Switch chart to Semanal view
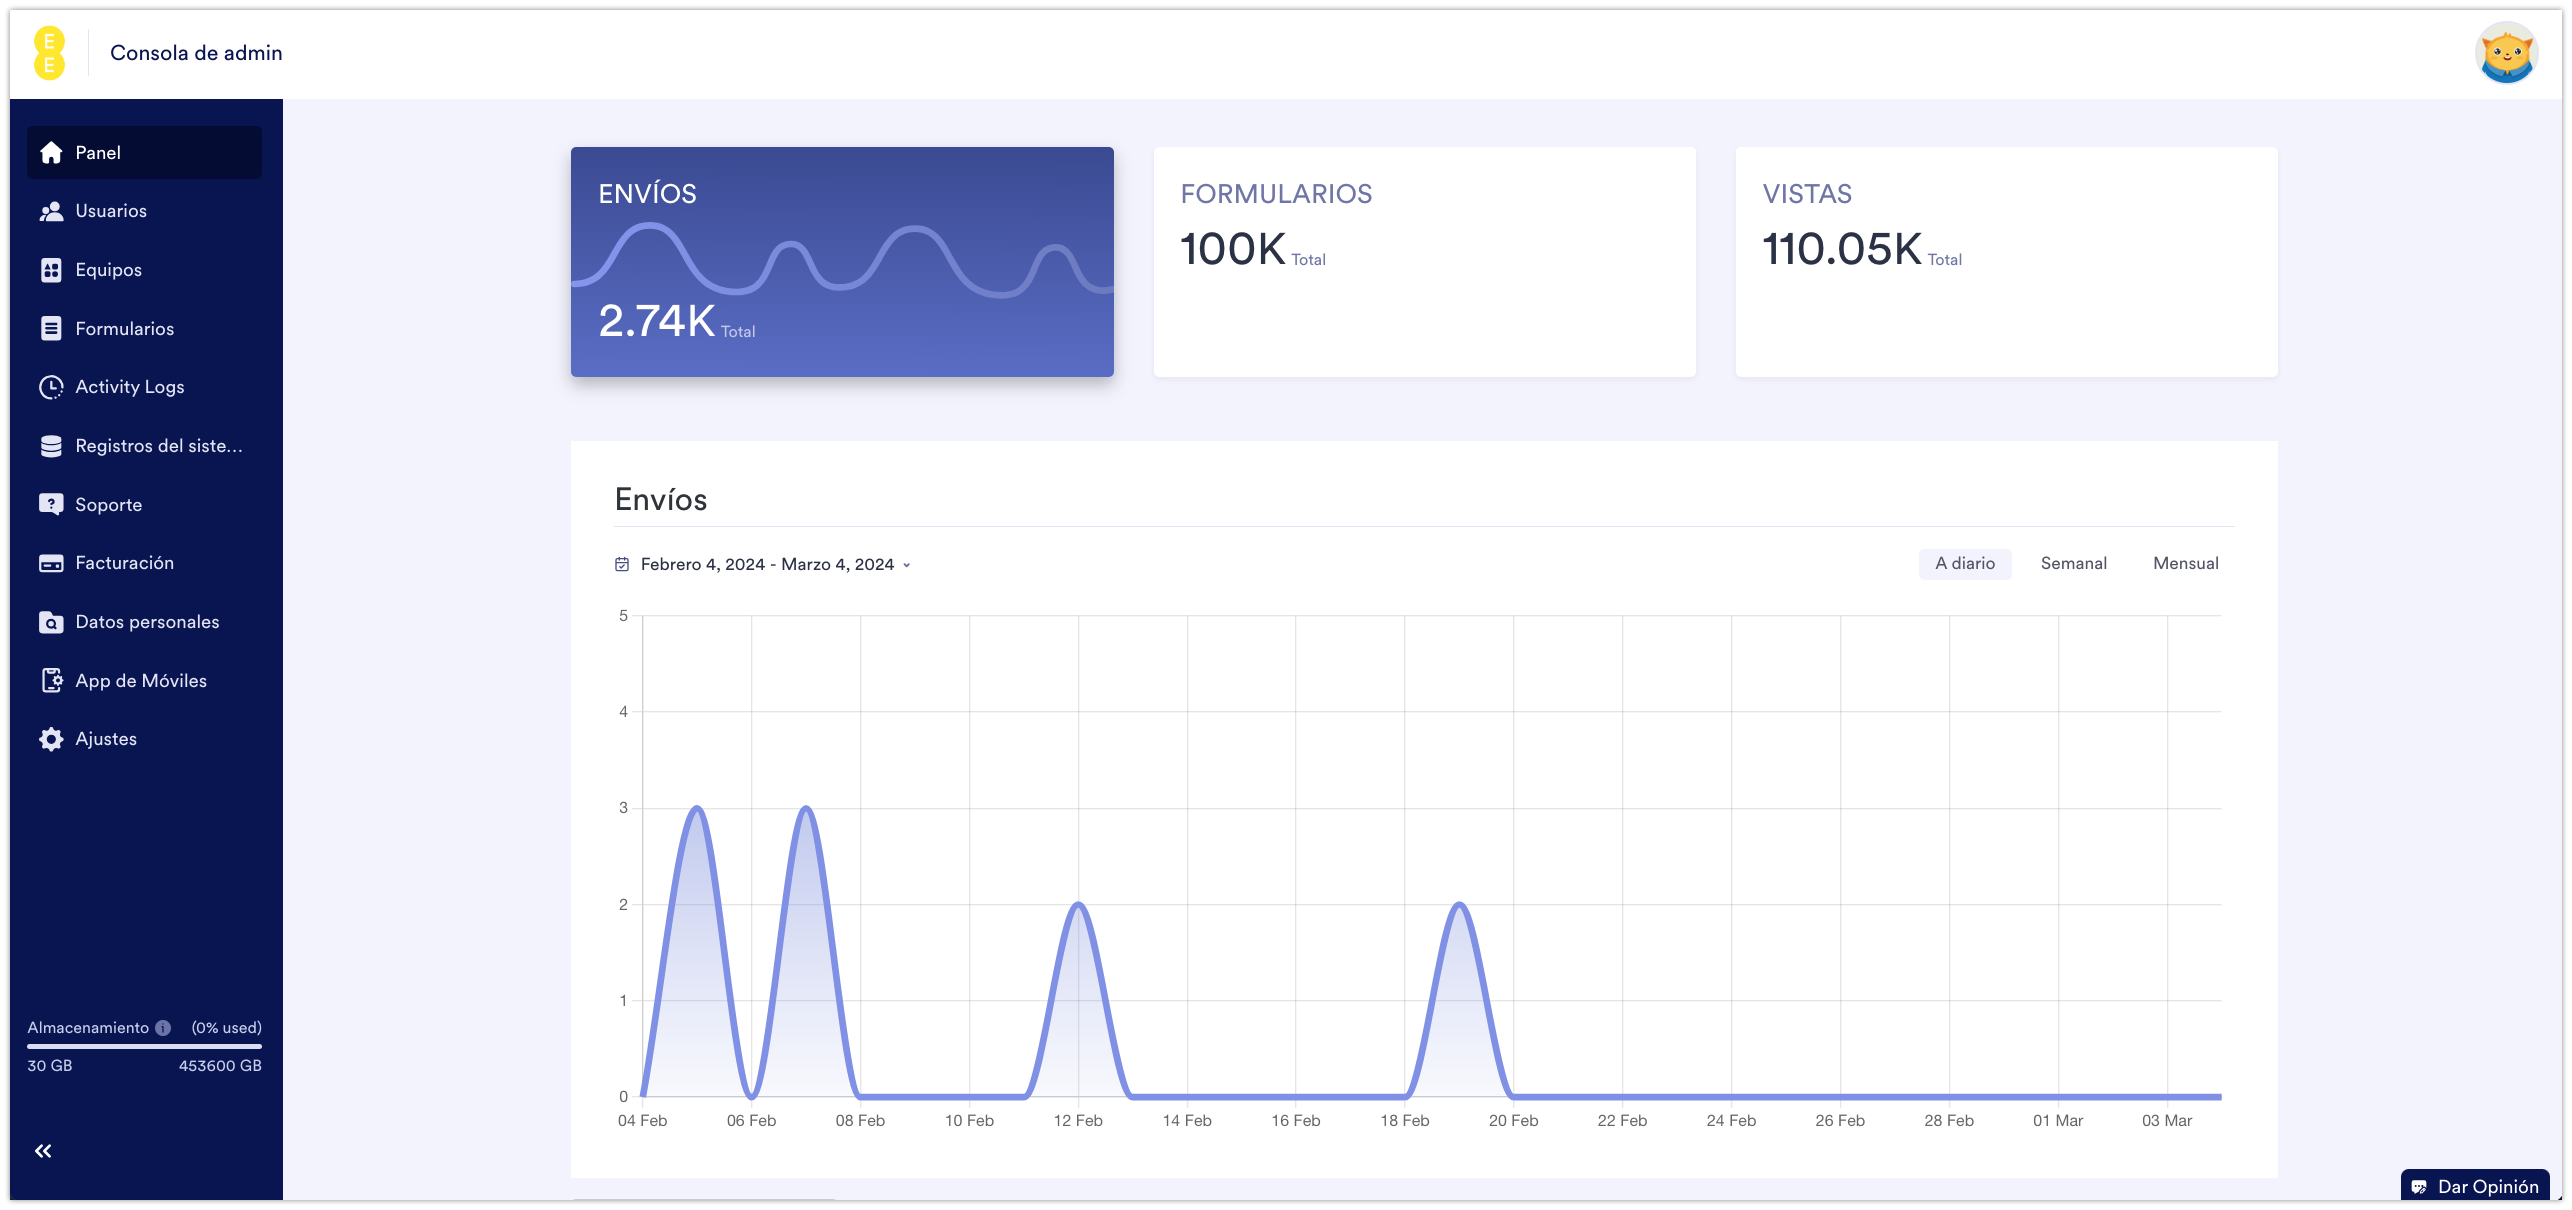Image resolution: width=2572 pixels, height=1210 pixels. tap(2073, 564)
